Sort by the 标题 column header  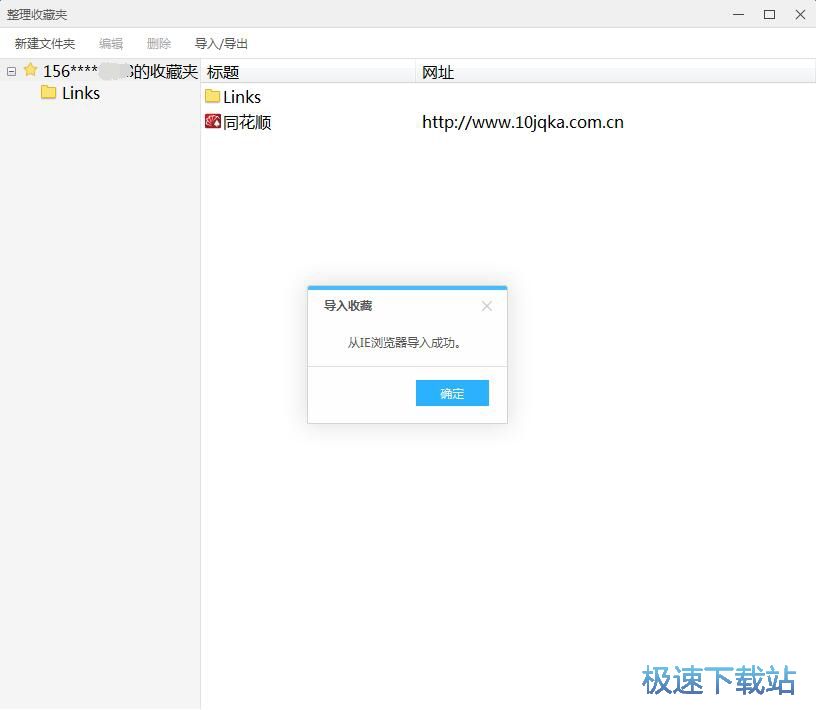click(x=308, y=72)
